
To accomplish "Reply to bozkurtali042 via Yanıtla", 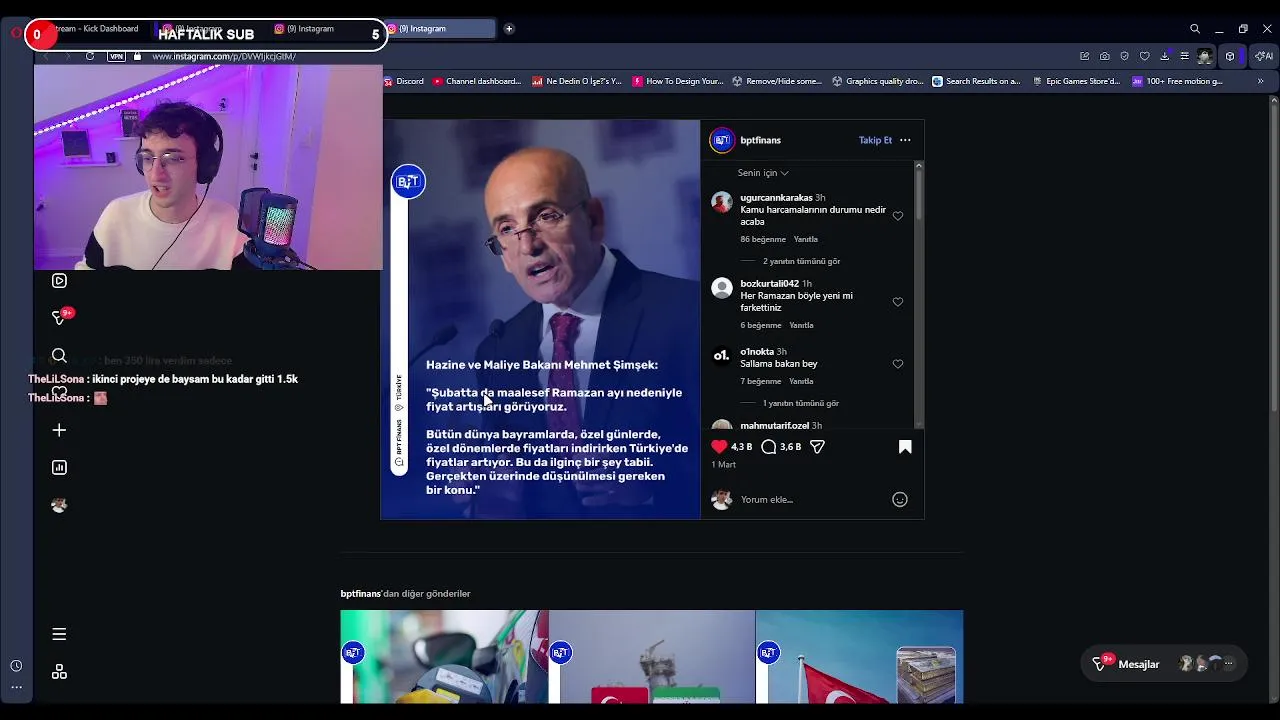I will pos(801,325).
